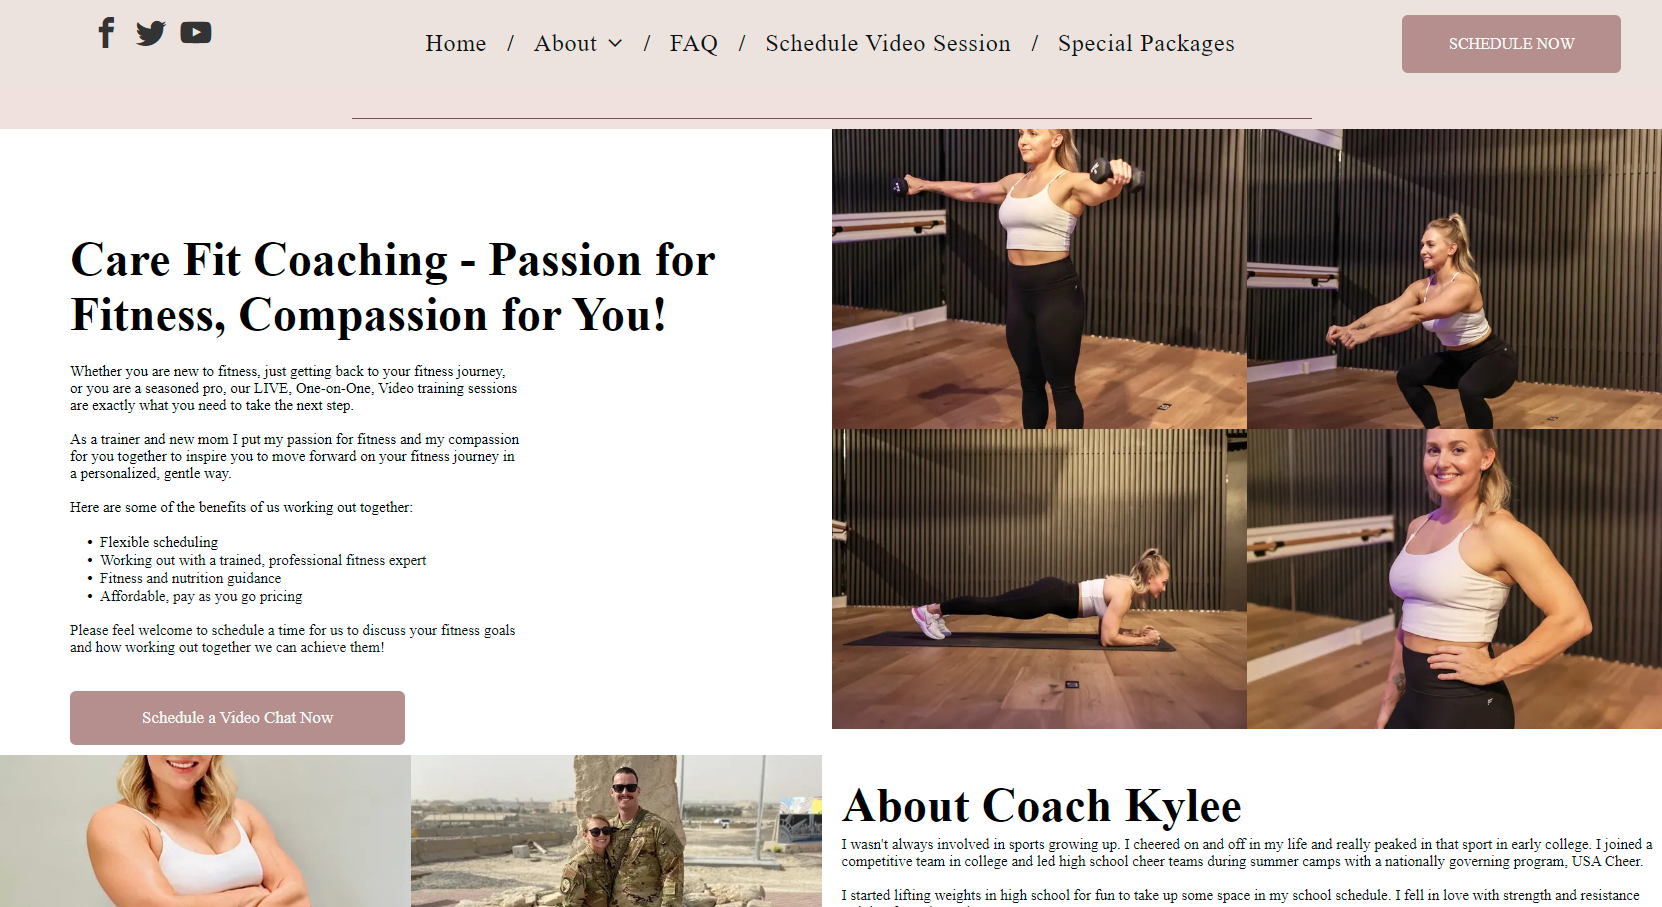This screenshot has height=907, width=1662.
Task: Click Schedule a Video Chat Now button
Action: [x=237, y=718]
